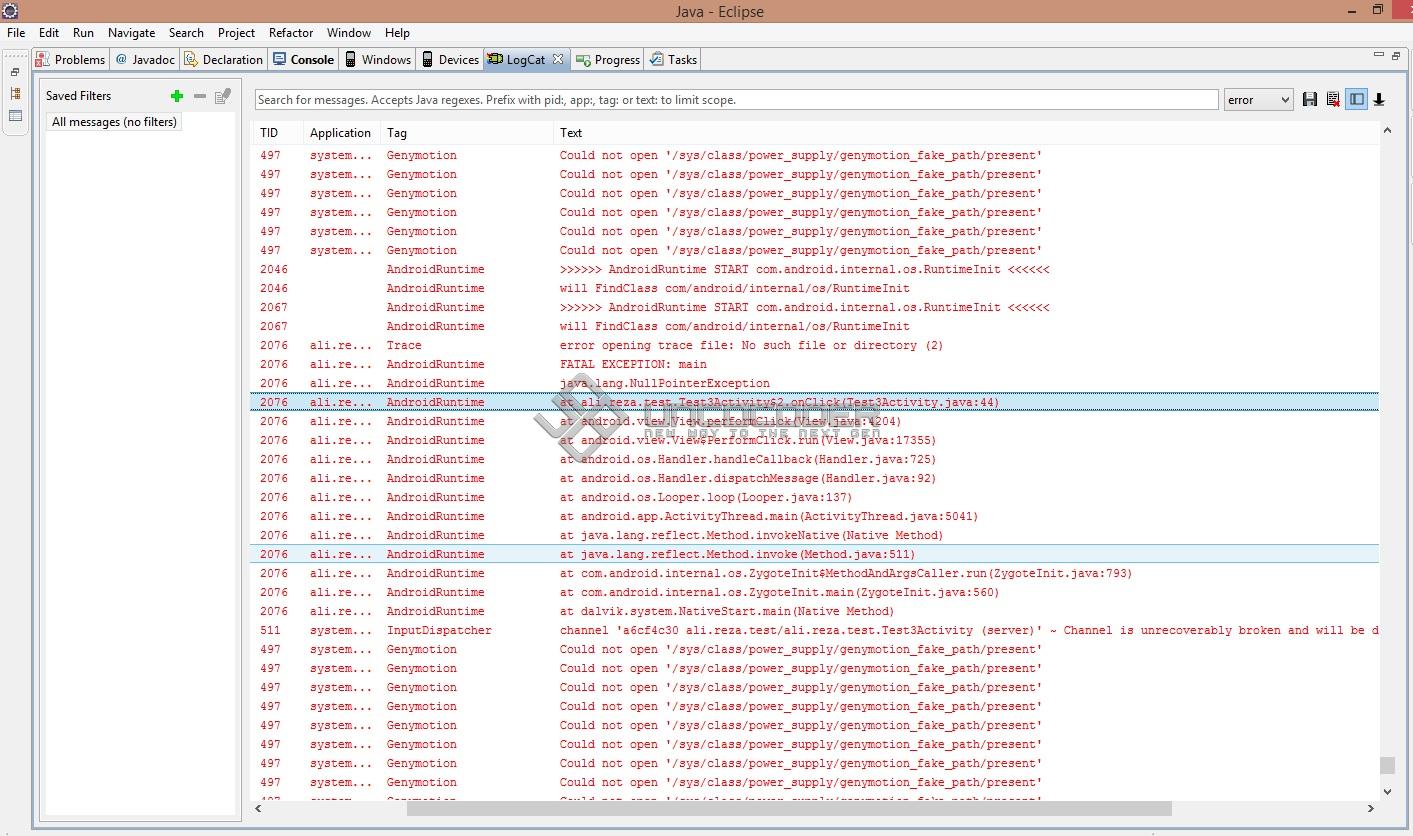Restore down the Eclipse window
Image resolution: width=1413 pixels, height=836 pixels.
point(1377,10)
